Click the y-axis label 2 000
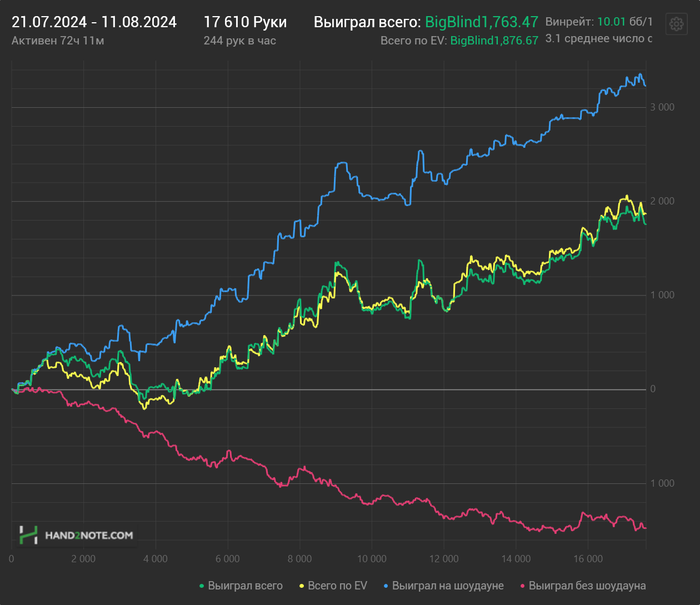Screen dimensions: 700x605 pyautogui.click(x=662, y=201)
